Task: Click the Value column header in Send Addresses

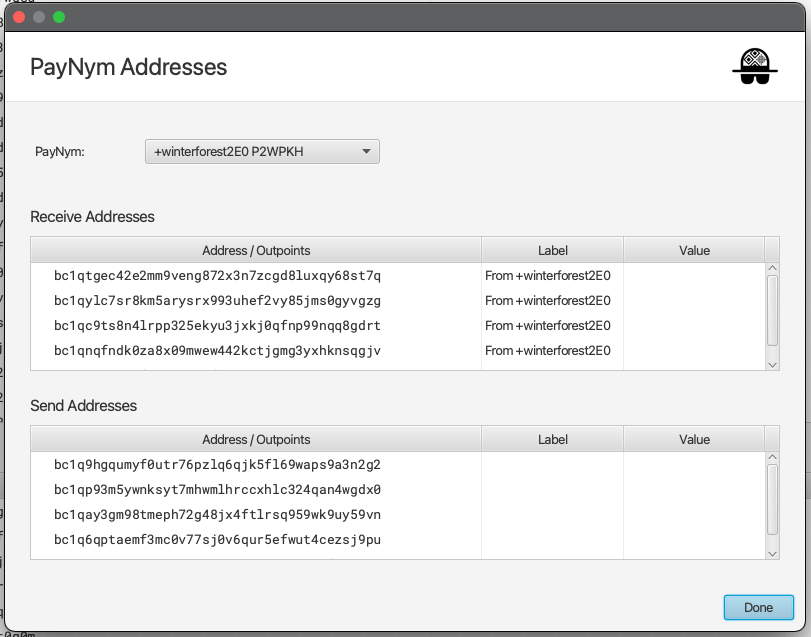Action: [x=695, y=439]
